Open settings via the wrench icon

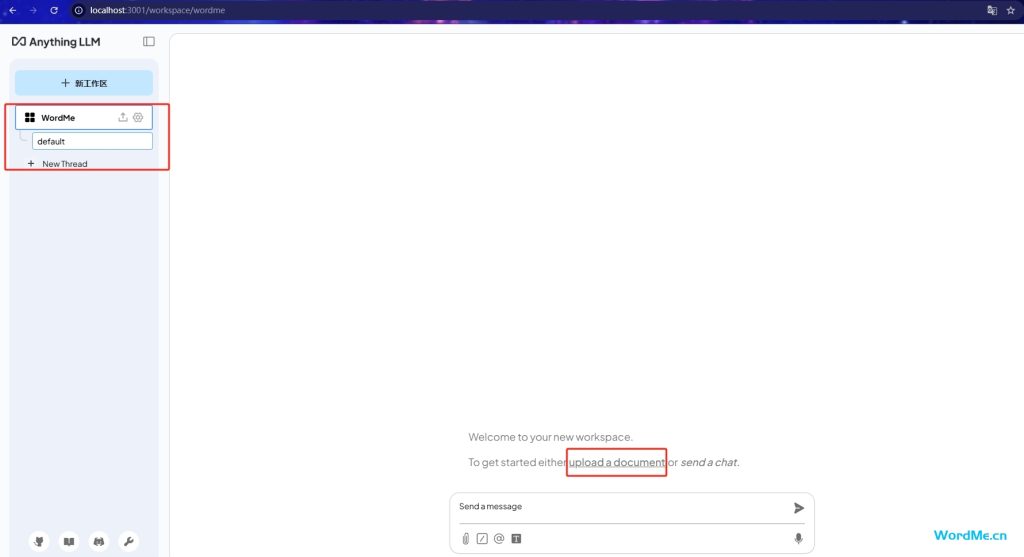129,541
